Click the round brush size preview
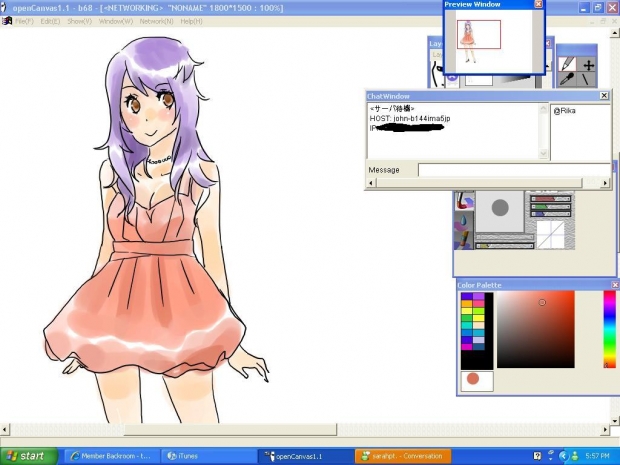The image size is (620, 465). 500,208
